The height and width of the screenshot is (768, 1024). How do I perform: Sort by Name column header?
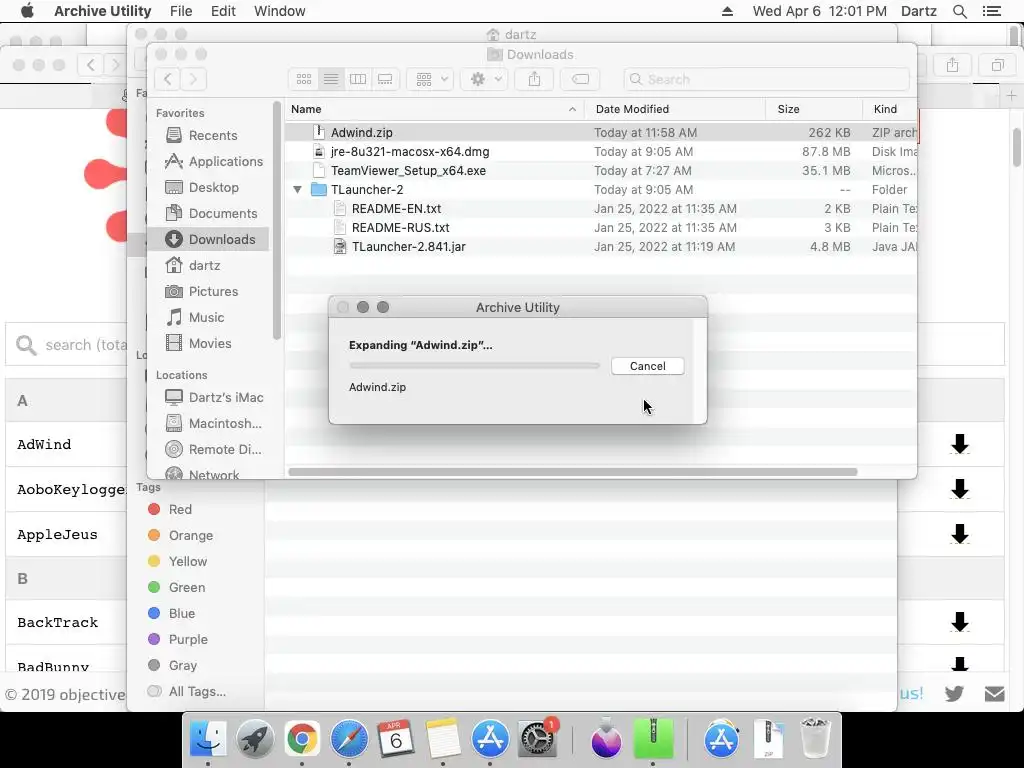tap(434, 109)
